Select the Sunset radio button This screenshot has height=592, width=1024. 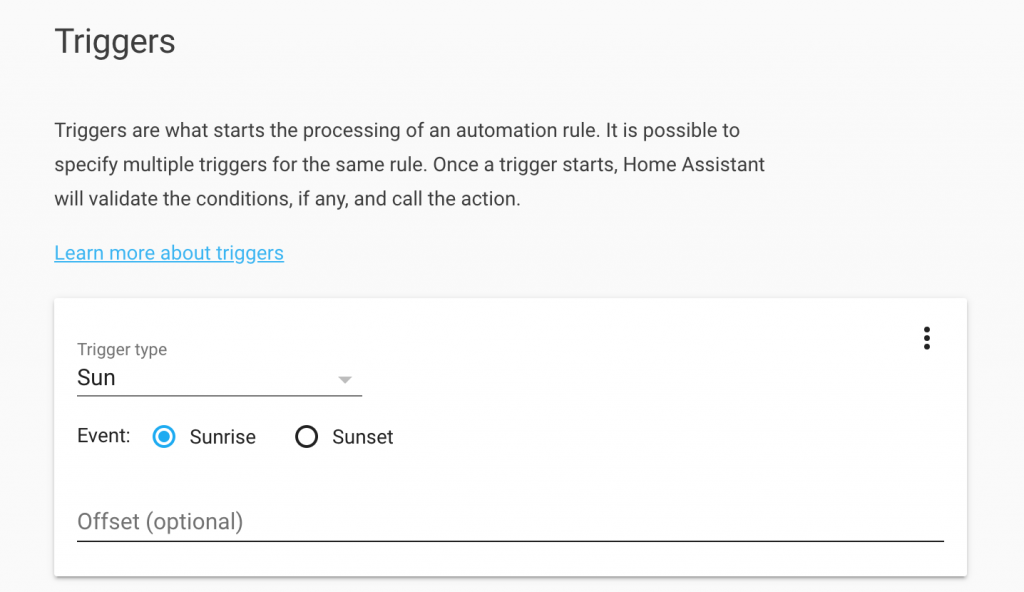(x=306, y=436)
